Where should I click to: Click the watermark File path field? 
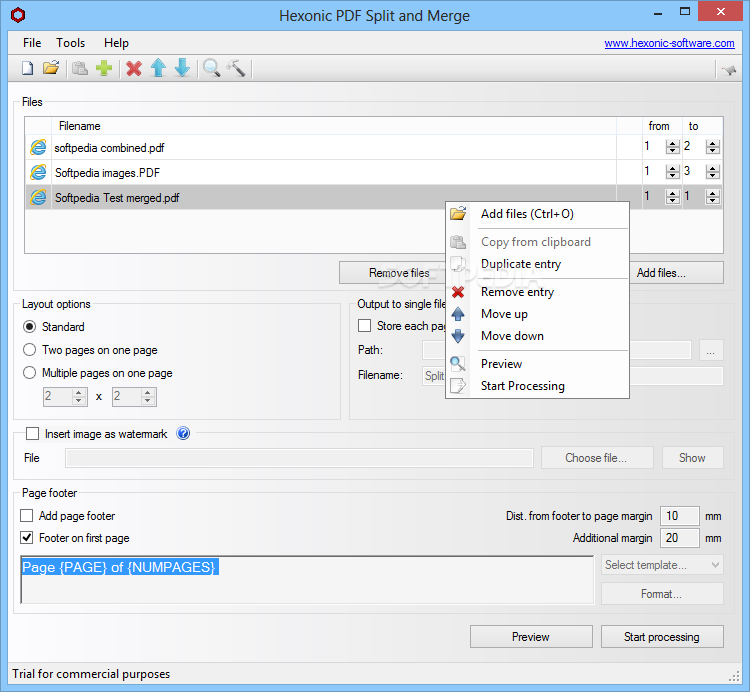tap(299, 458)
